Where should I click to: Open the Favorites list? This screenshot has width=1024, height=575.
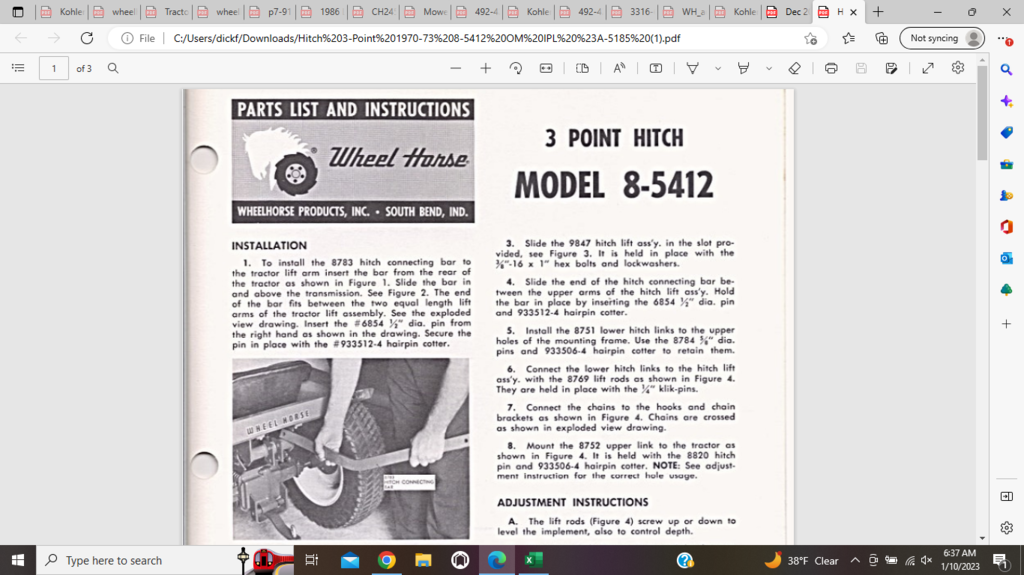(848, 38)
